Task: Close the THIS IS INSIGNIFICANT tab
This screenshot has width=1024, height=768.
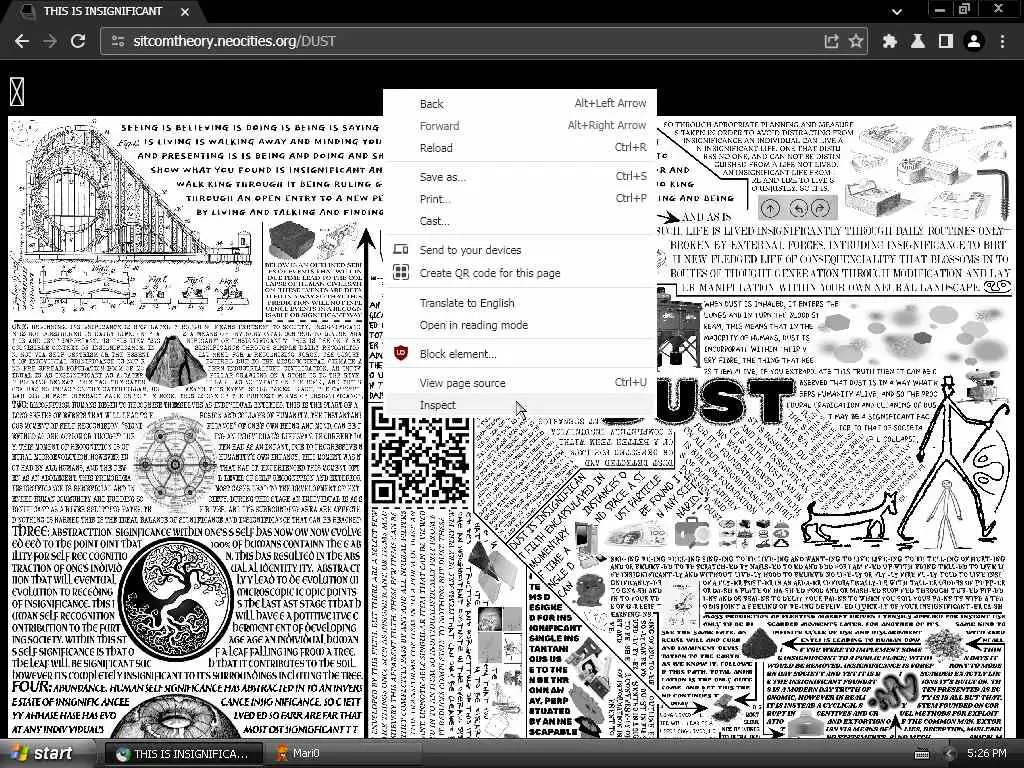Action: point(185,12)
